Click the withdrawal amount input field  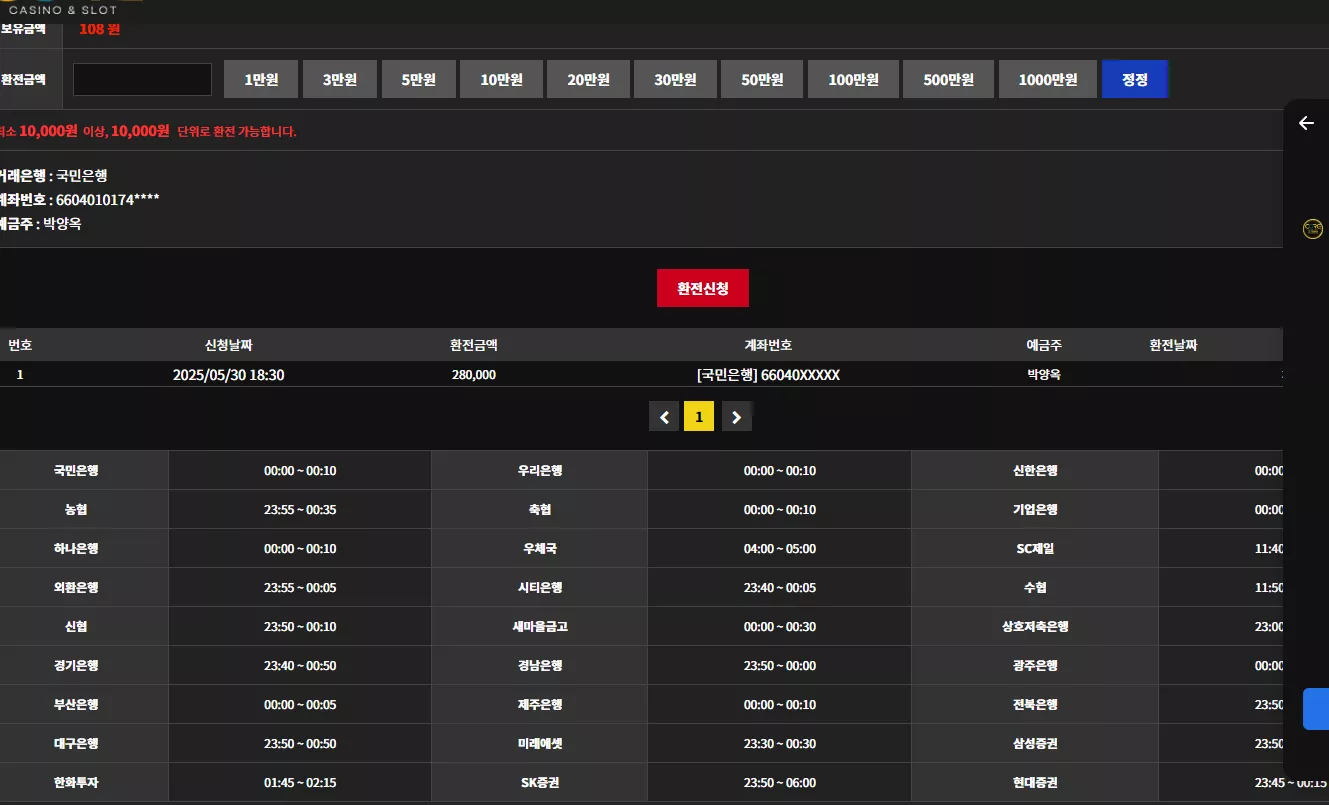point(142,80)
